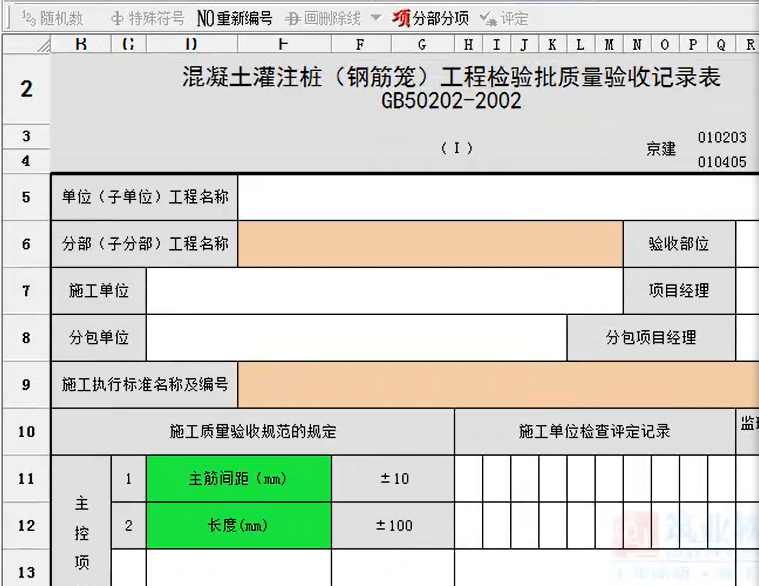Click the 分包项目经理 label cell
This screenshot has width=759, height=586.
[651, 338]
